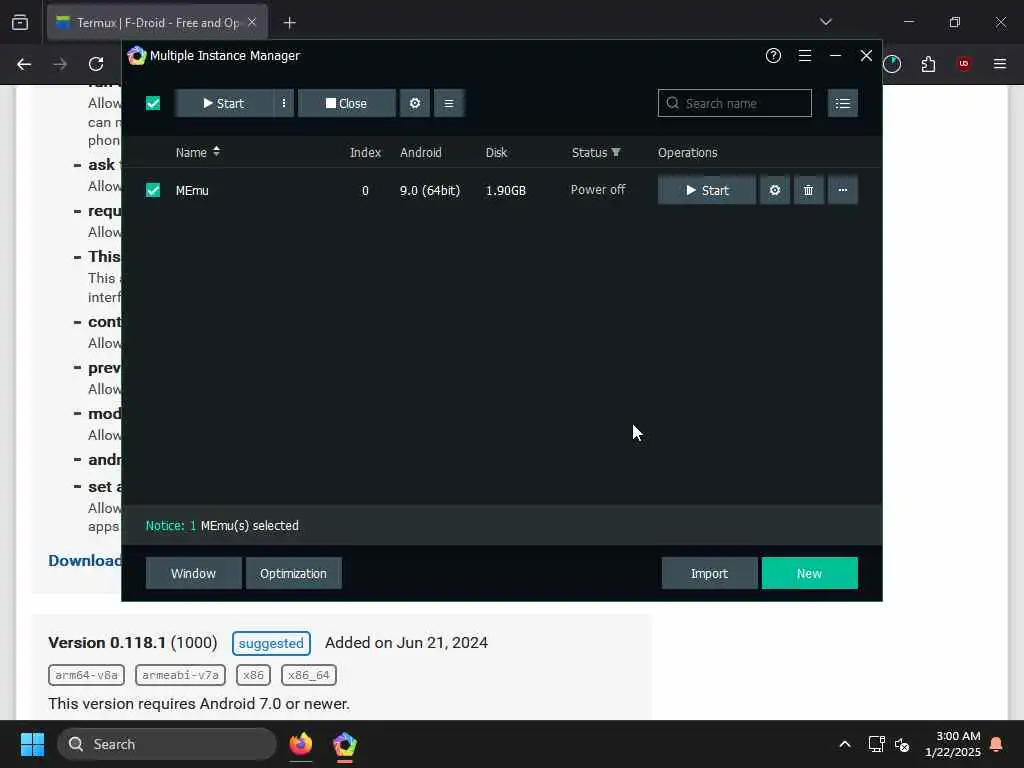Image resolution: width=1024 pixels, height=768 pixels.
Task: Open taskbar clock showing 3:00 AM
Action: click(952, 744)
